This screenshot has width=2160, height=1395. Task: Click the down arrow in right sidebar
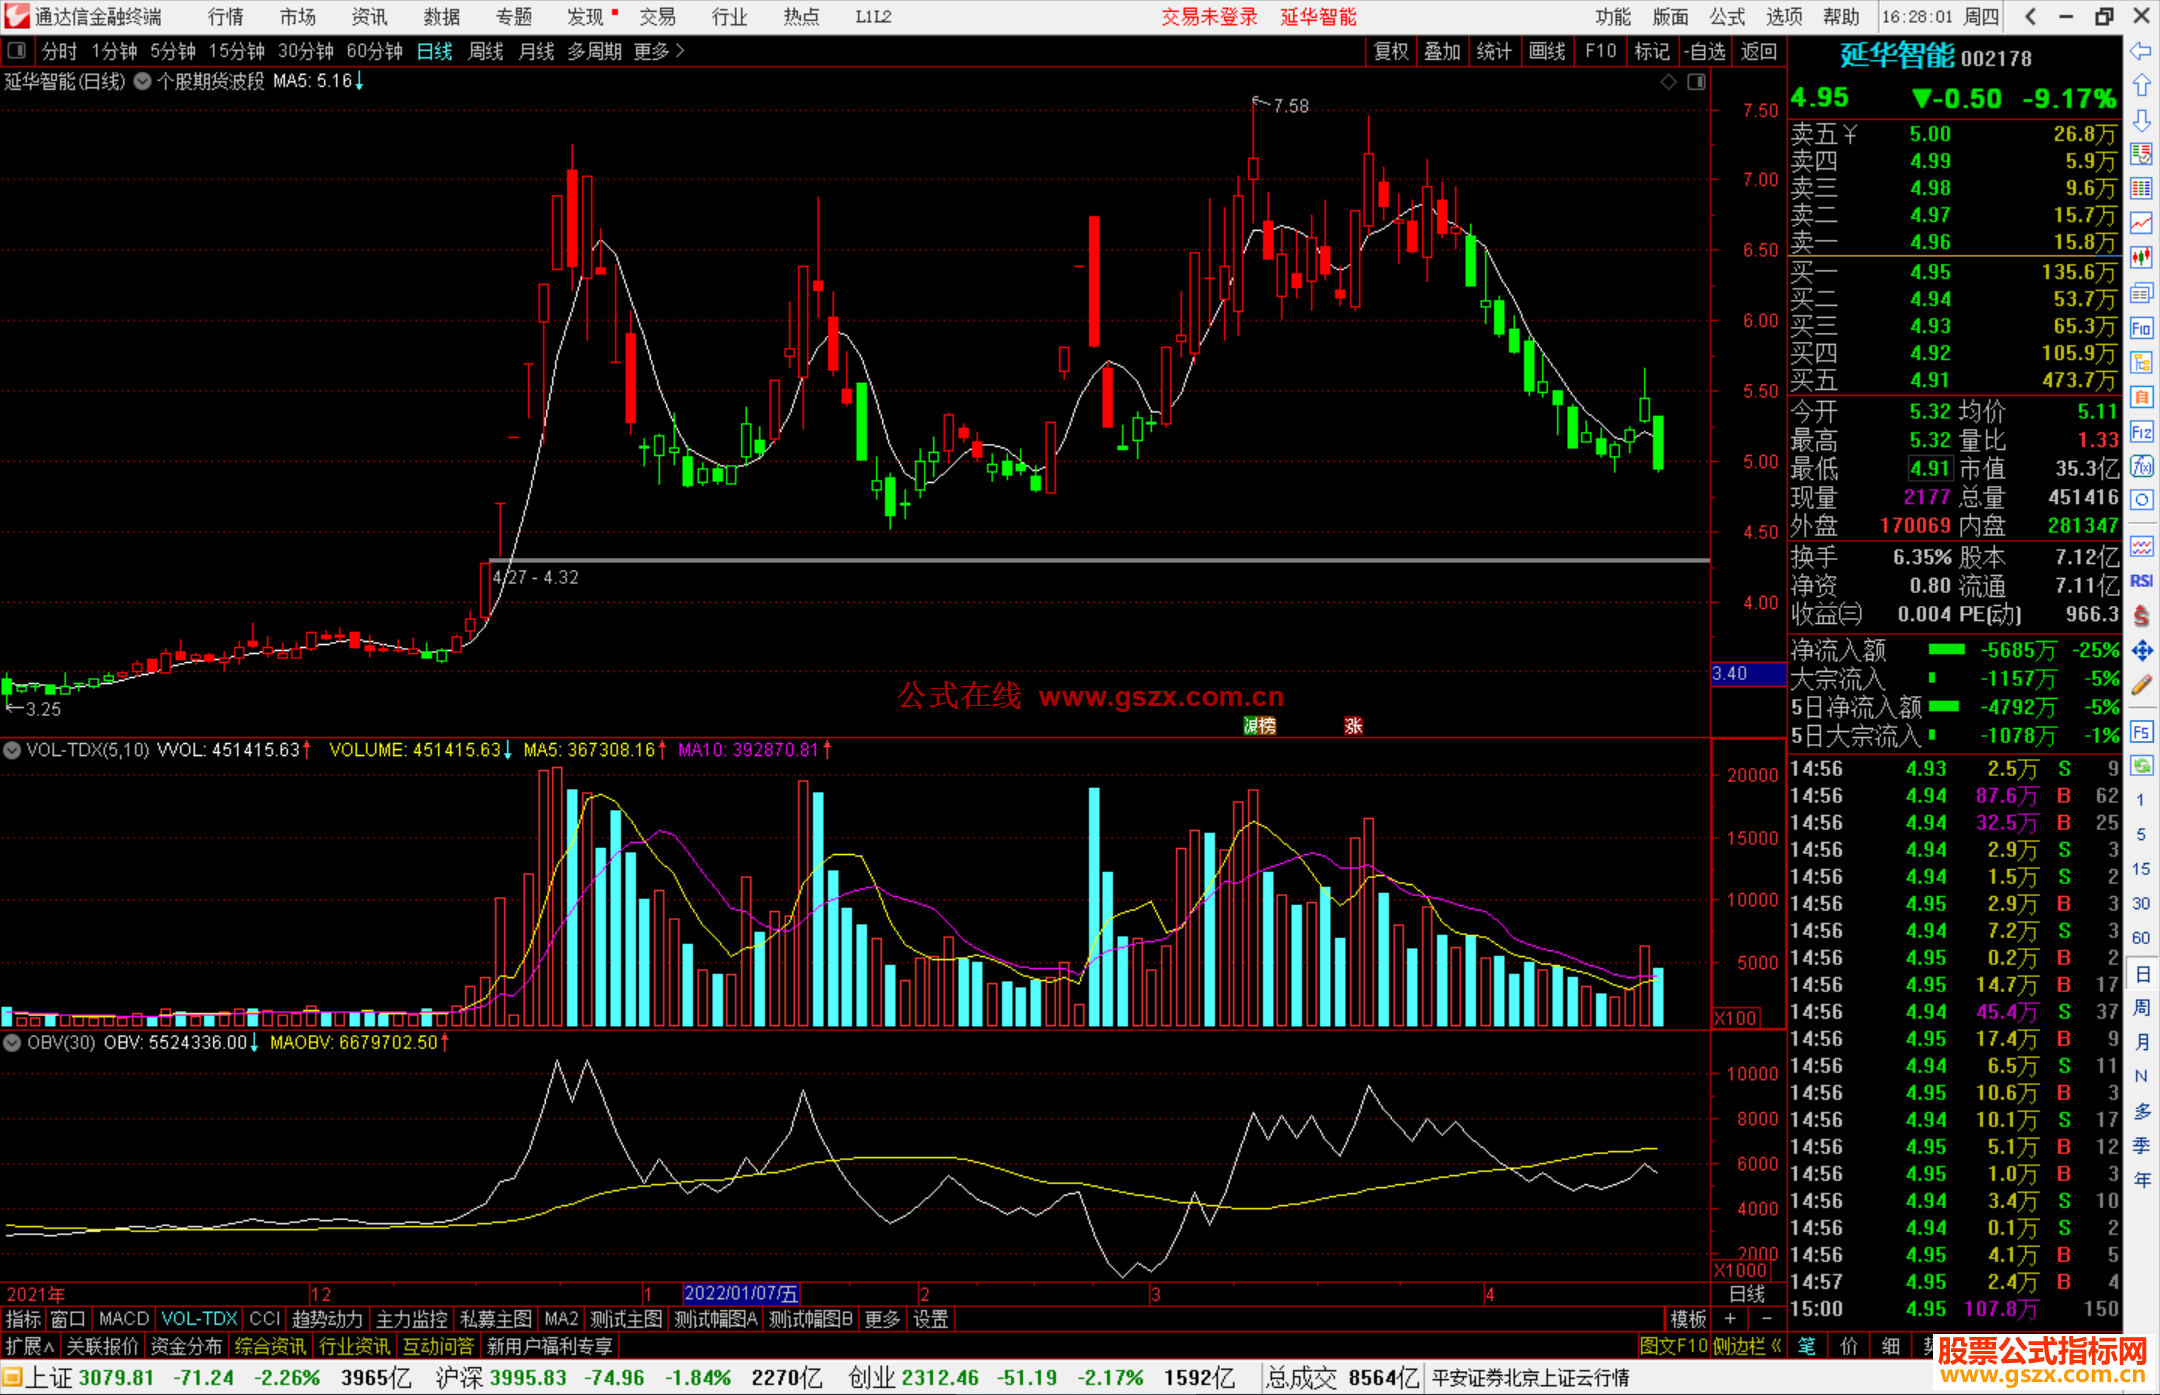2141,120
